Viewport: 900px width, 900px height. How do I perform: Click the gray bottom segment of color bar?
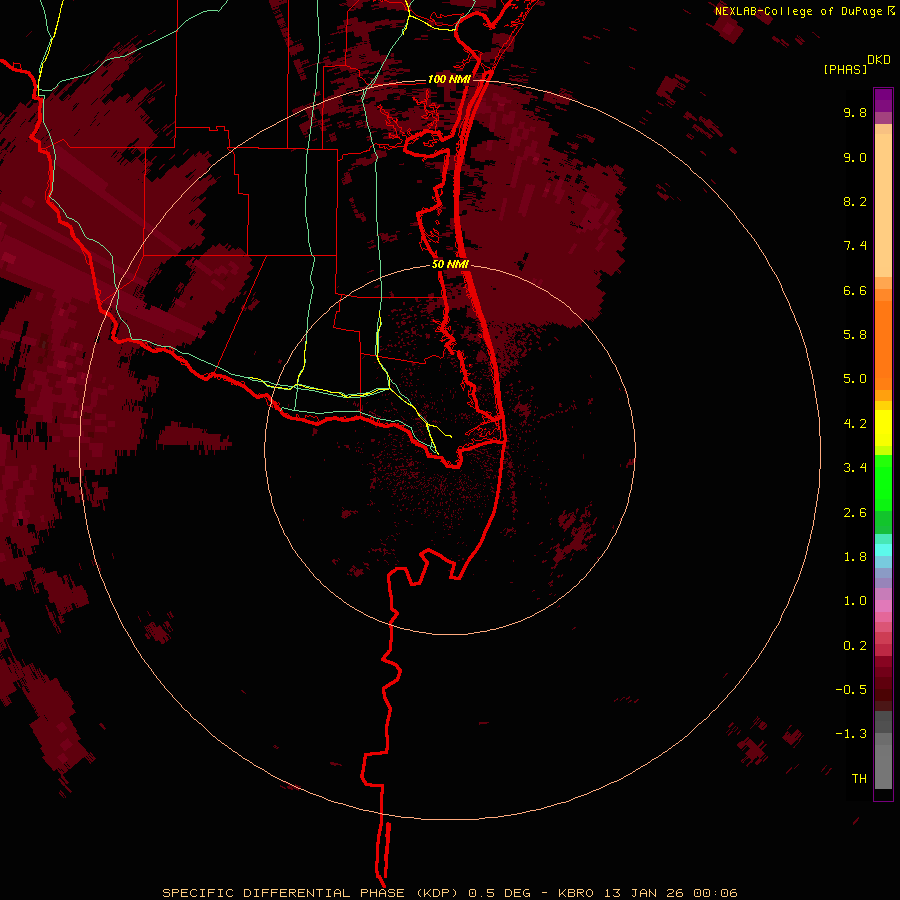(883, 767)
